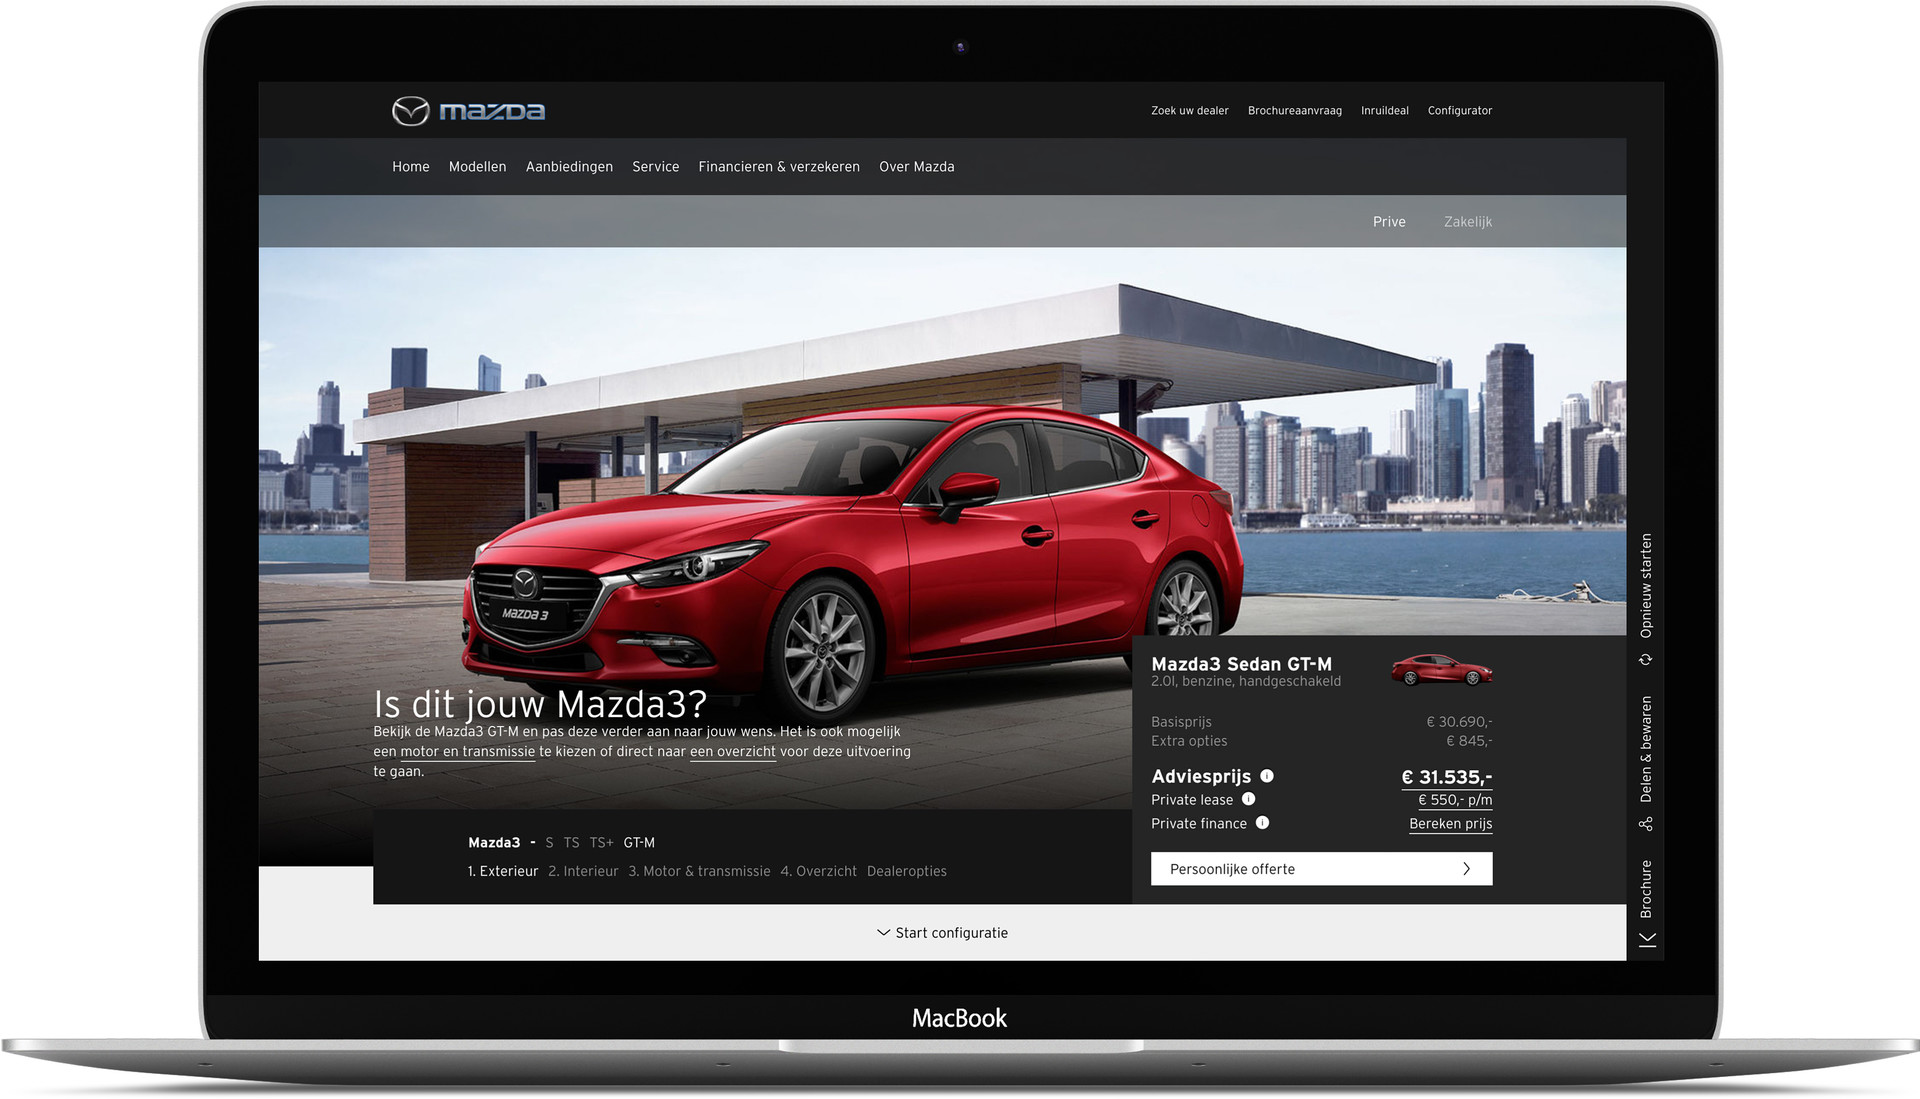Click the '2.0l, benzine, handgeschakeld' subtitle
Viewport: 1920px width, 1099px height.
(1246, 682)
